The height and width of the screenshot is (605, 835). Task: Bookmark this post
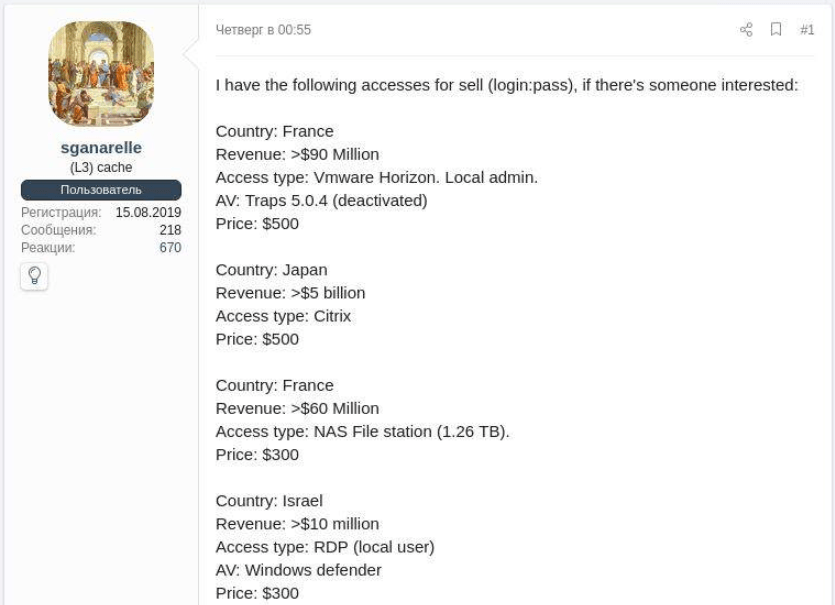point(776,30)
